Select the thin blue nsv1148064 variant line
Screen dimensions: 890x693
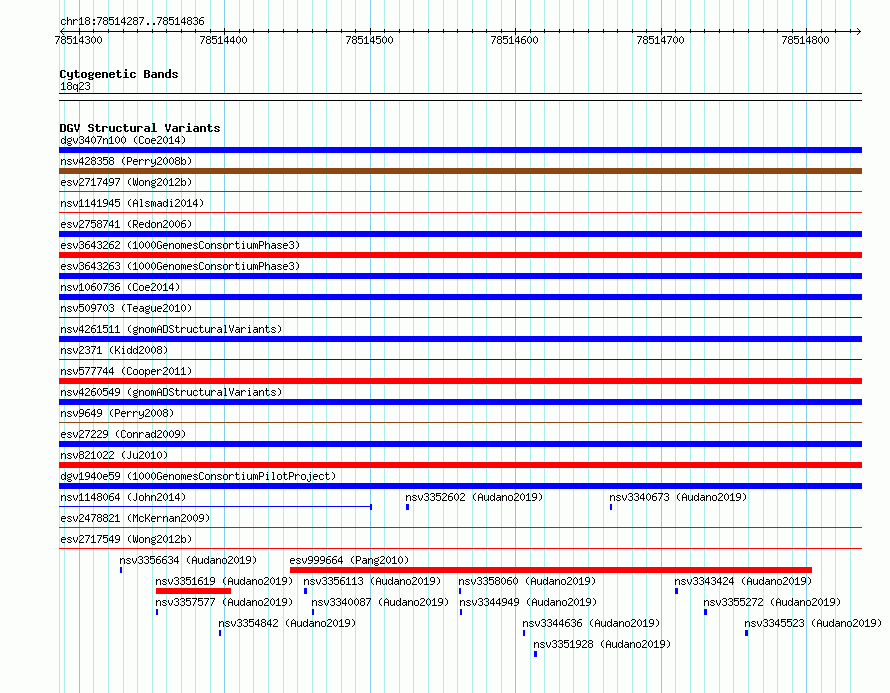(216, 506)
